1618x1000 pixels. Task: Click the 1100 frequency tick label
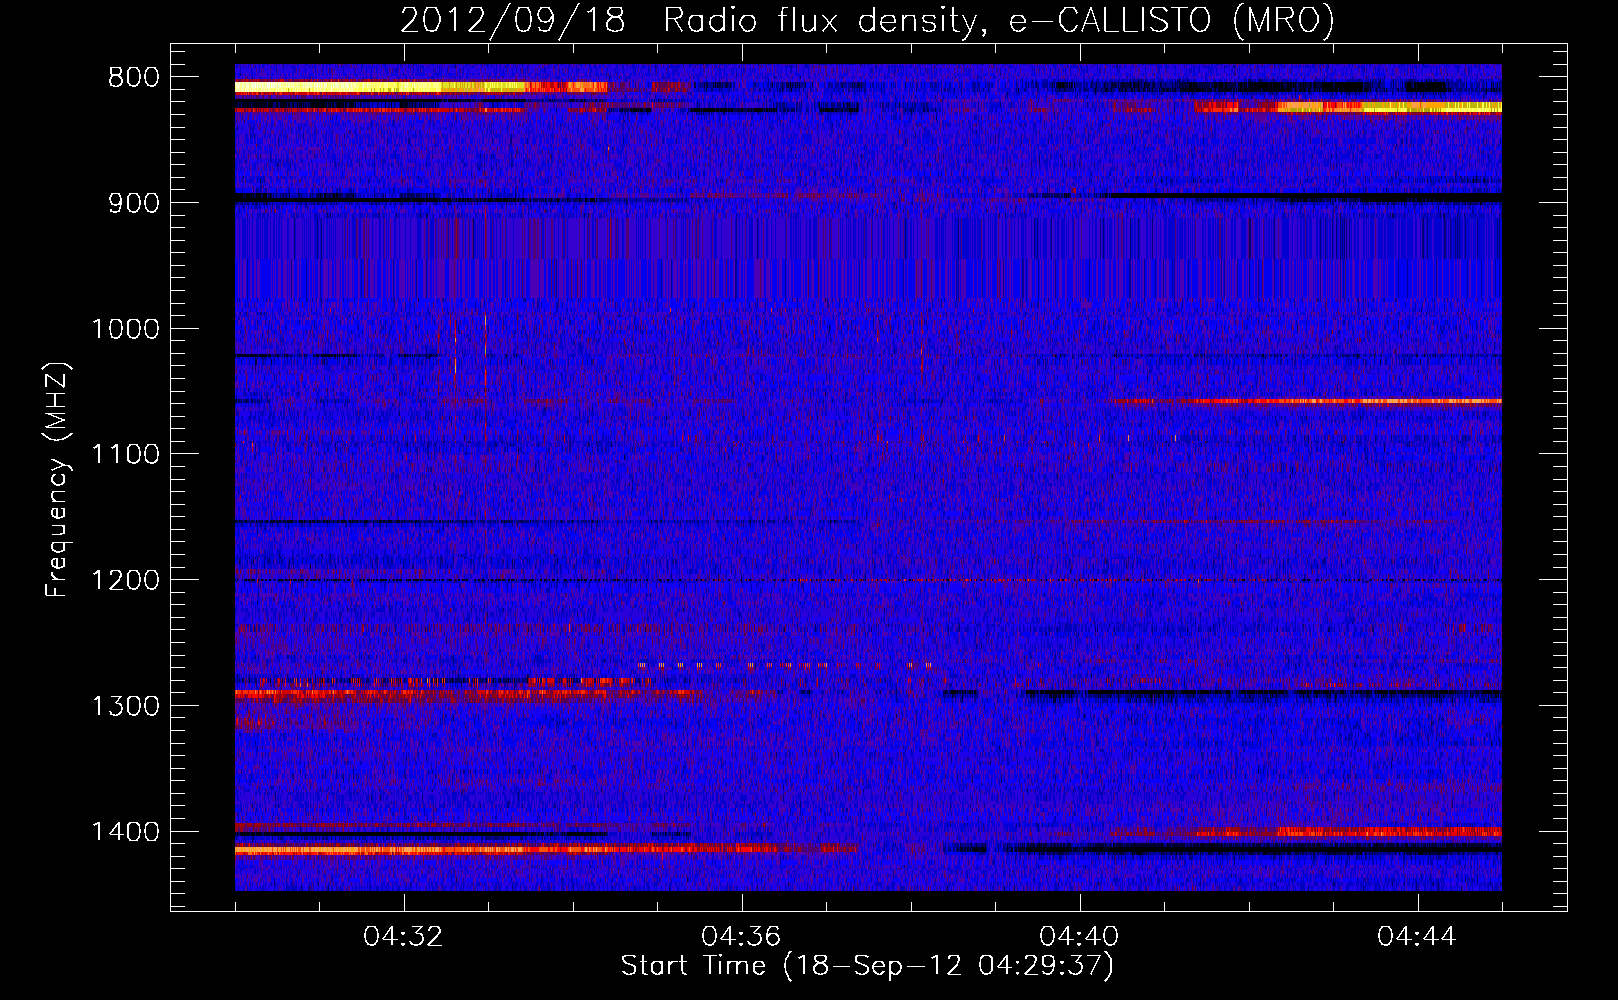125,455
